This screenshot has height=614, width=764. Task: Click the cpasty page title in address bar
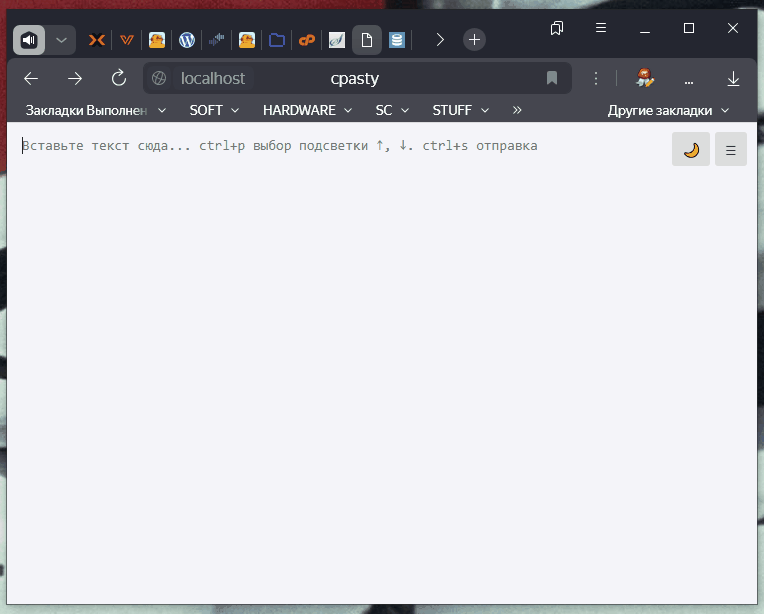tap(355, 78)
